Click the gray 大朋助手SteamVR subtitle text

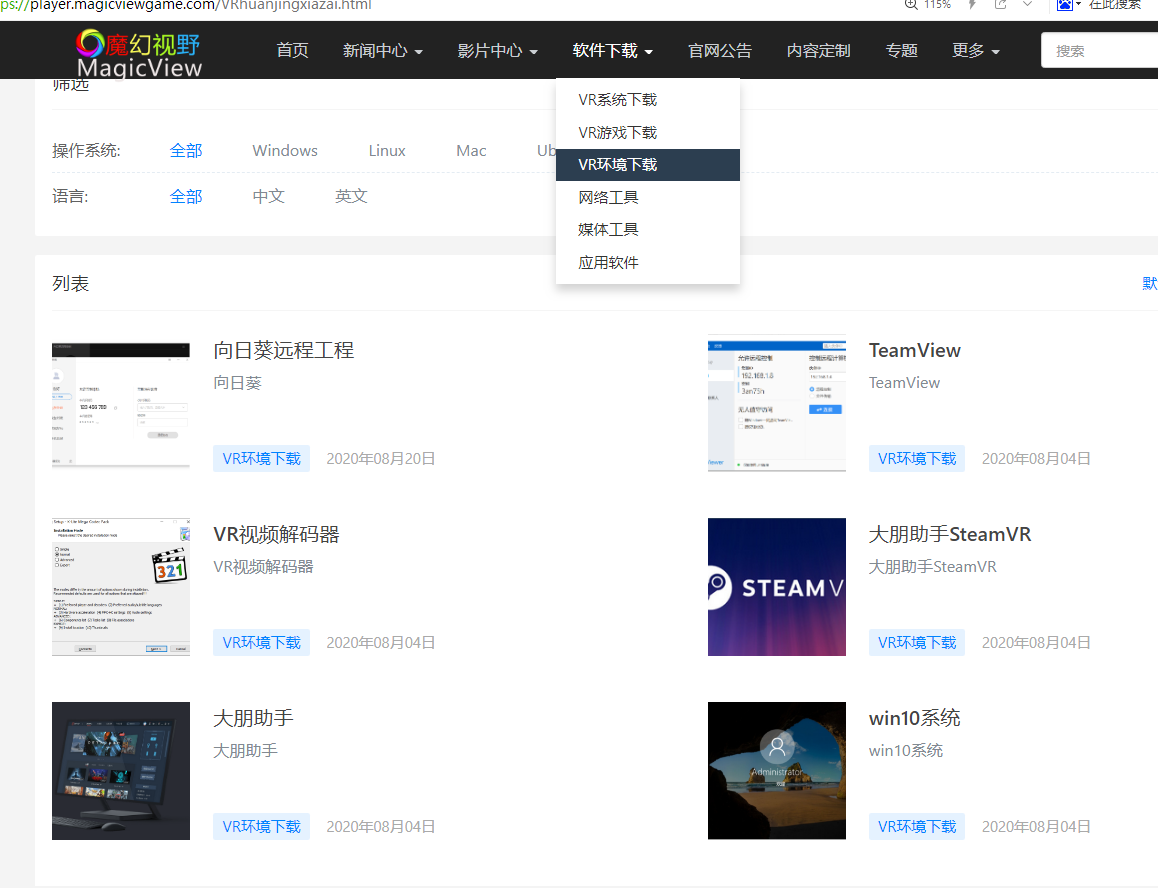point(932,567)
